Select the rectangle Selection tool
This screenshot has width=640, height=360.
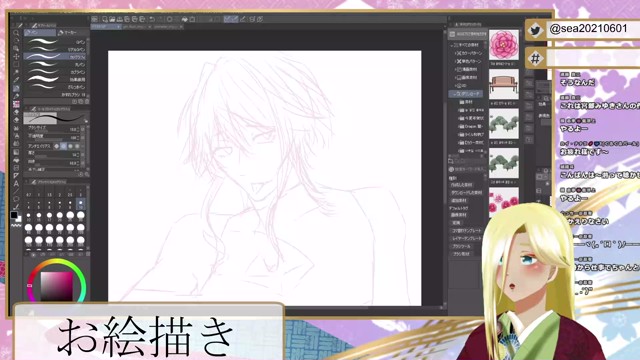pos(16,64)
